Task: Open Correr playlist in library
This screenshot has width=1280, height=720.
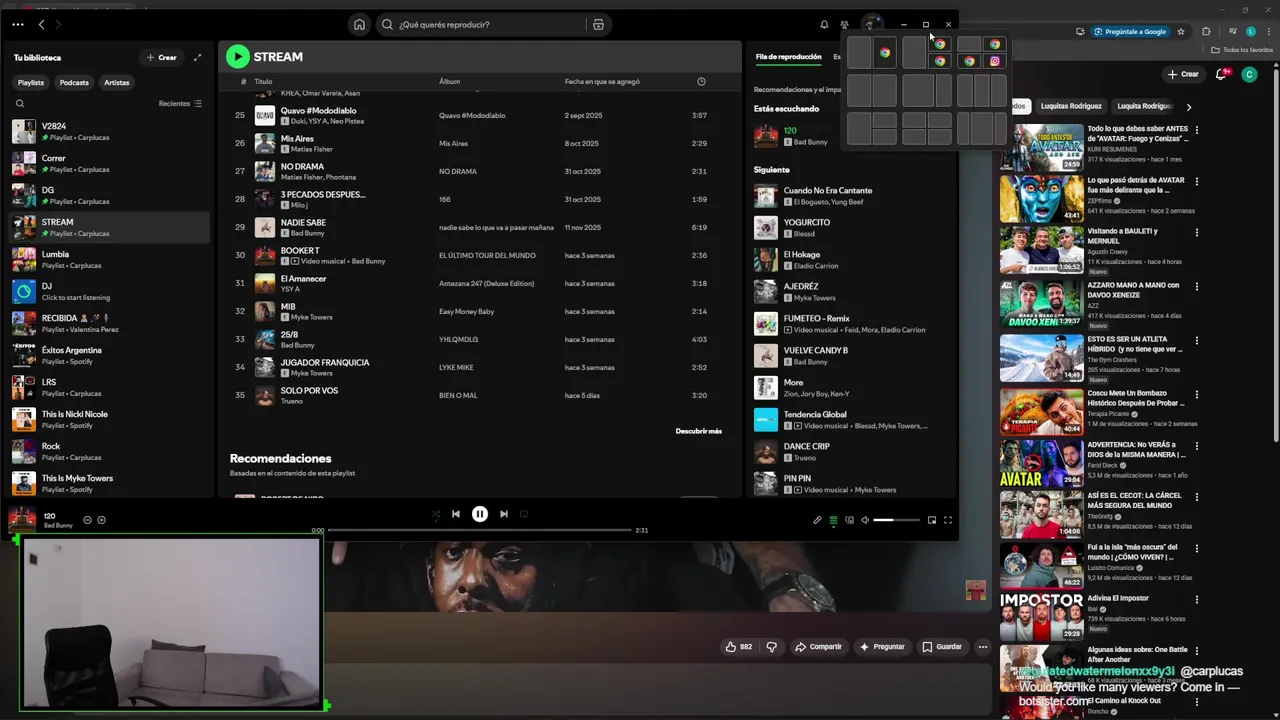Action: coord(110,163)
